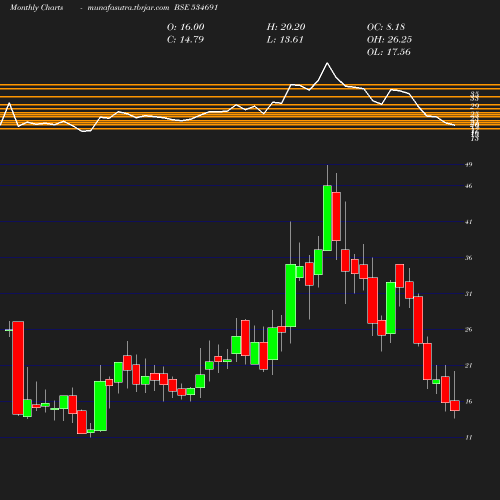Click the last red candle near 16
This screenshot has height=500, width=500.
coord(455,405)
